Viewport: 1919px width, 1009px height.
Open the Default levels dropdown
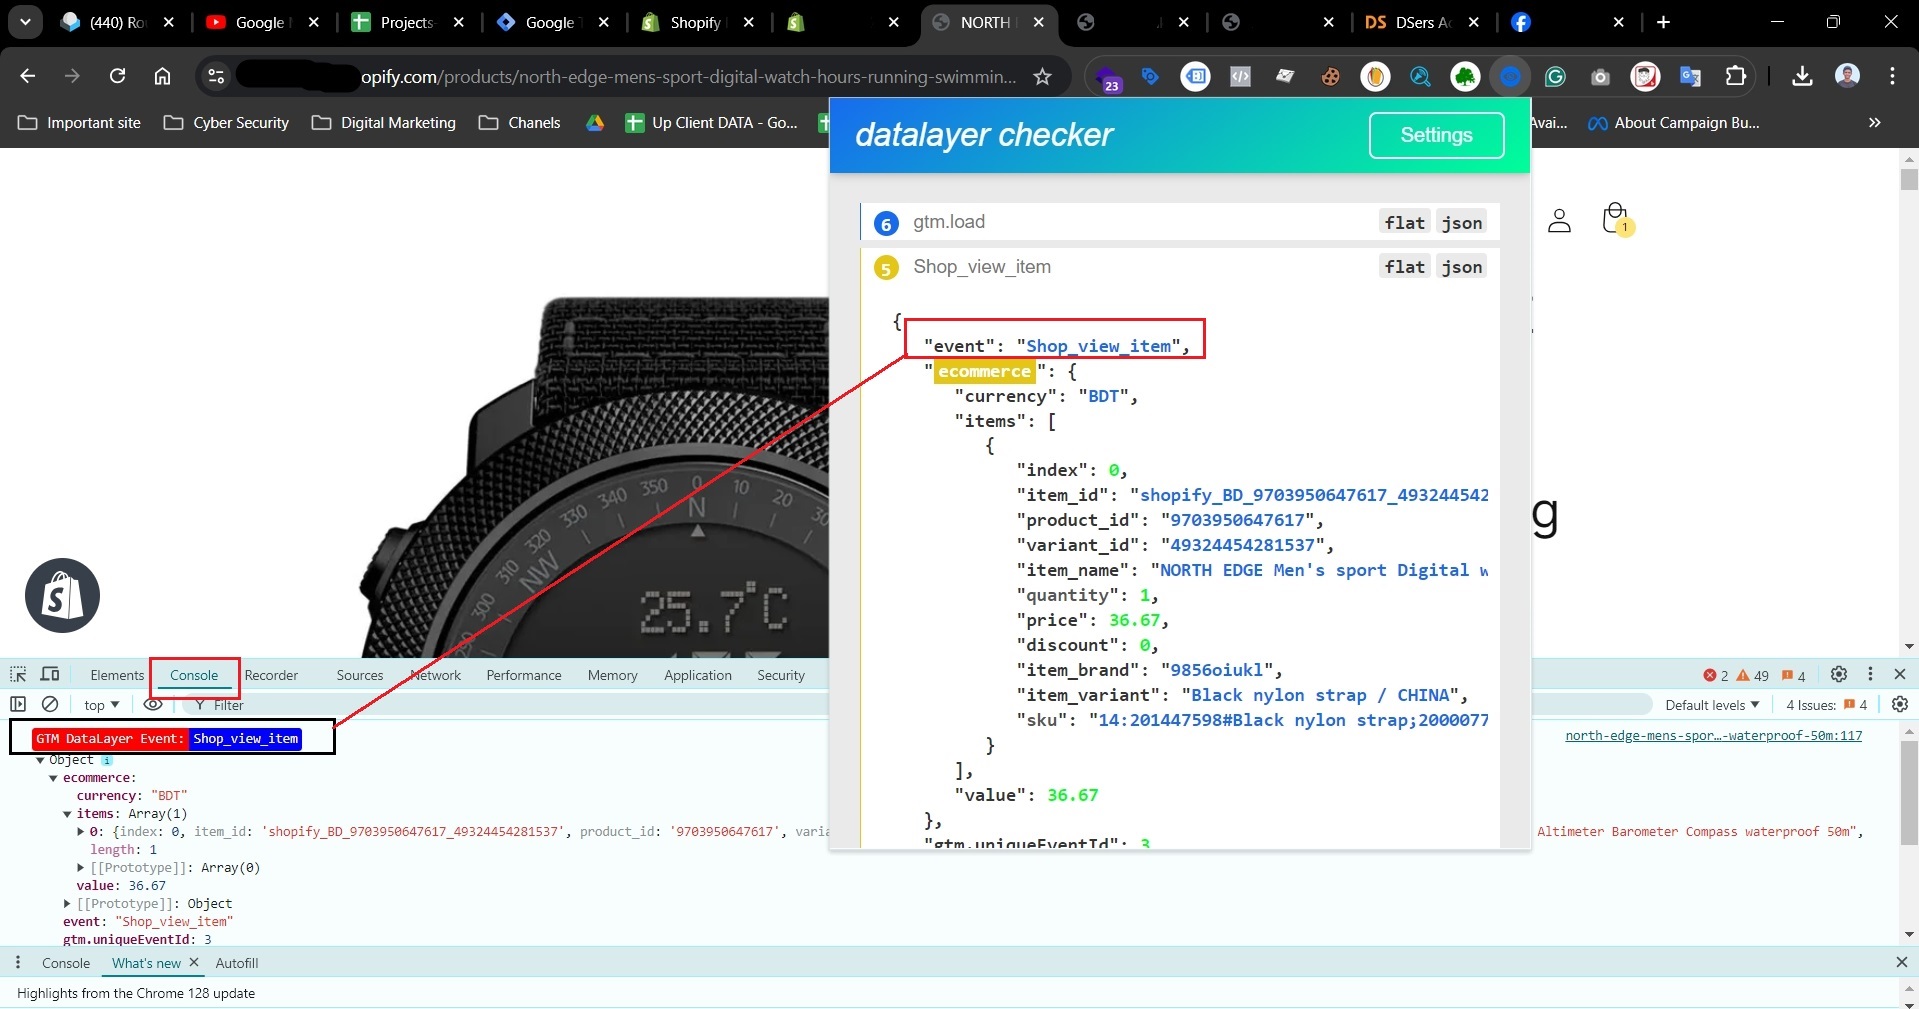click(x=1711, y=704)
